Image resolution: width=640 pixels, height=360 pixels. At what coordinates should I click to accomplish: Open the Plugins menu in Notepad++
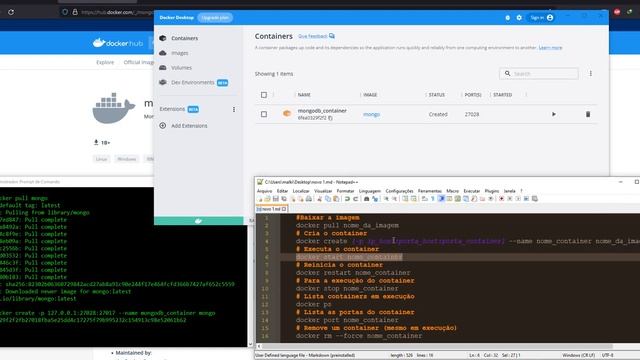coord(492,191)
